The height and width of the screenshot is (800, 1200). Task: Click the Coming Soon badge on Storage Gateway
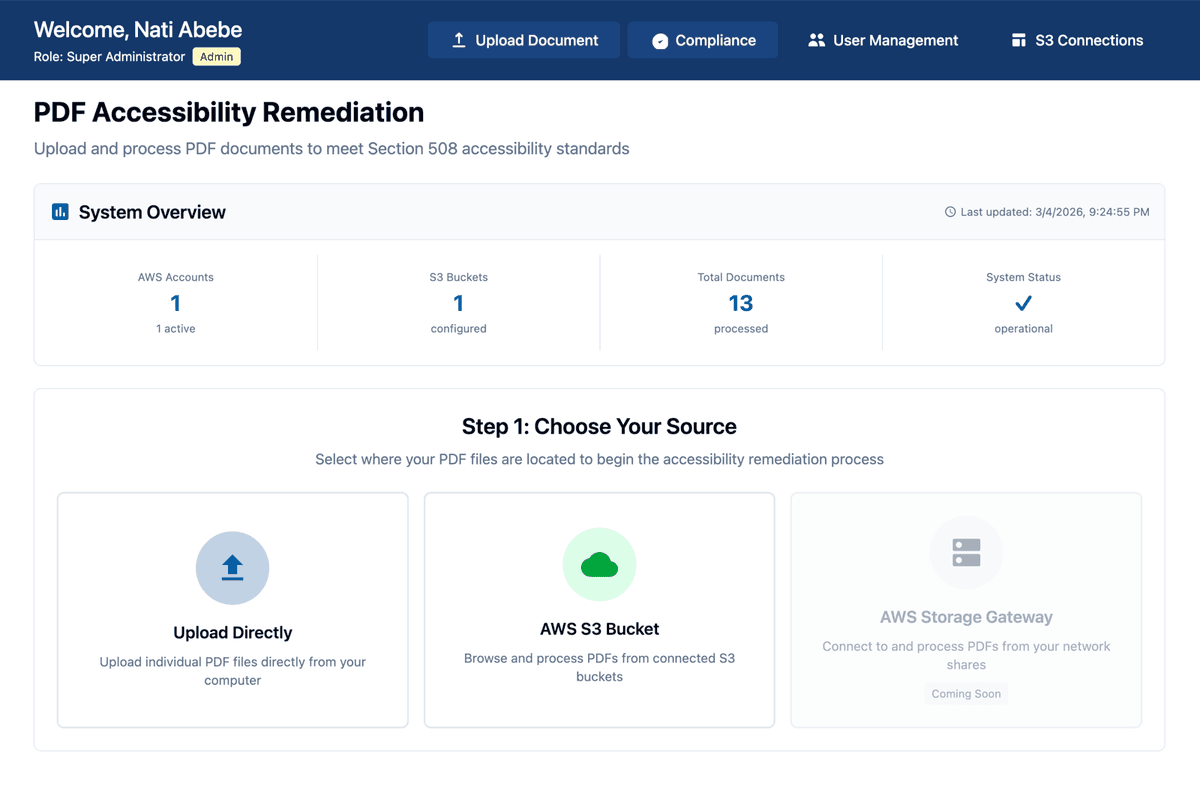click(x=965, y=693)
